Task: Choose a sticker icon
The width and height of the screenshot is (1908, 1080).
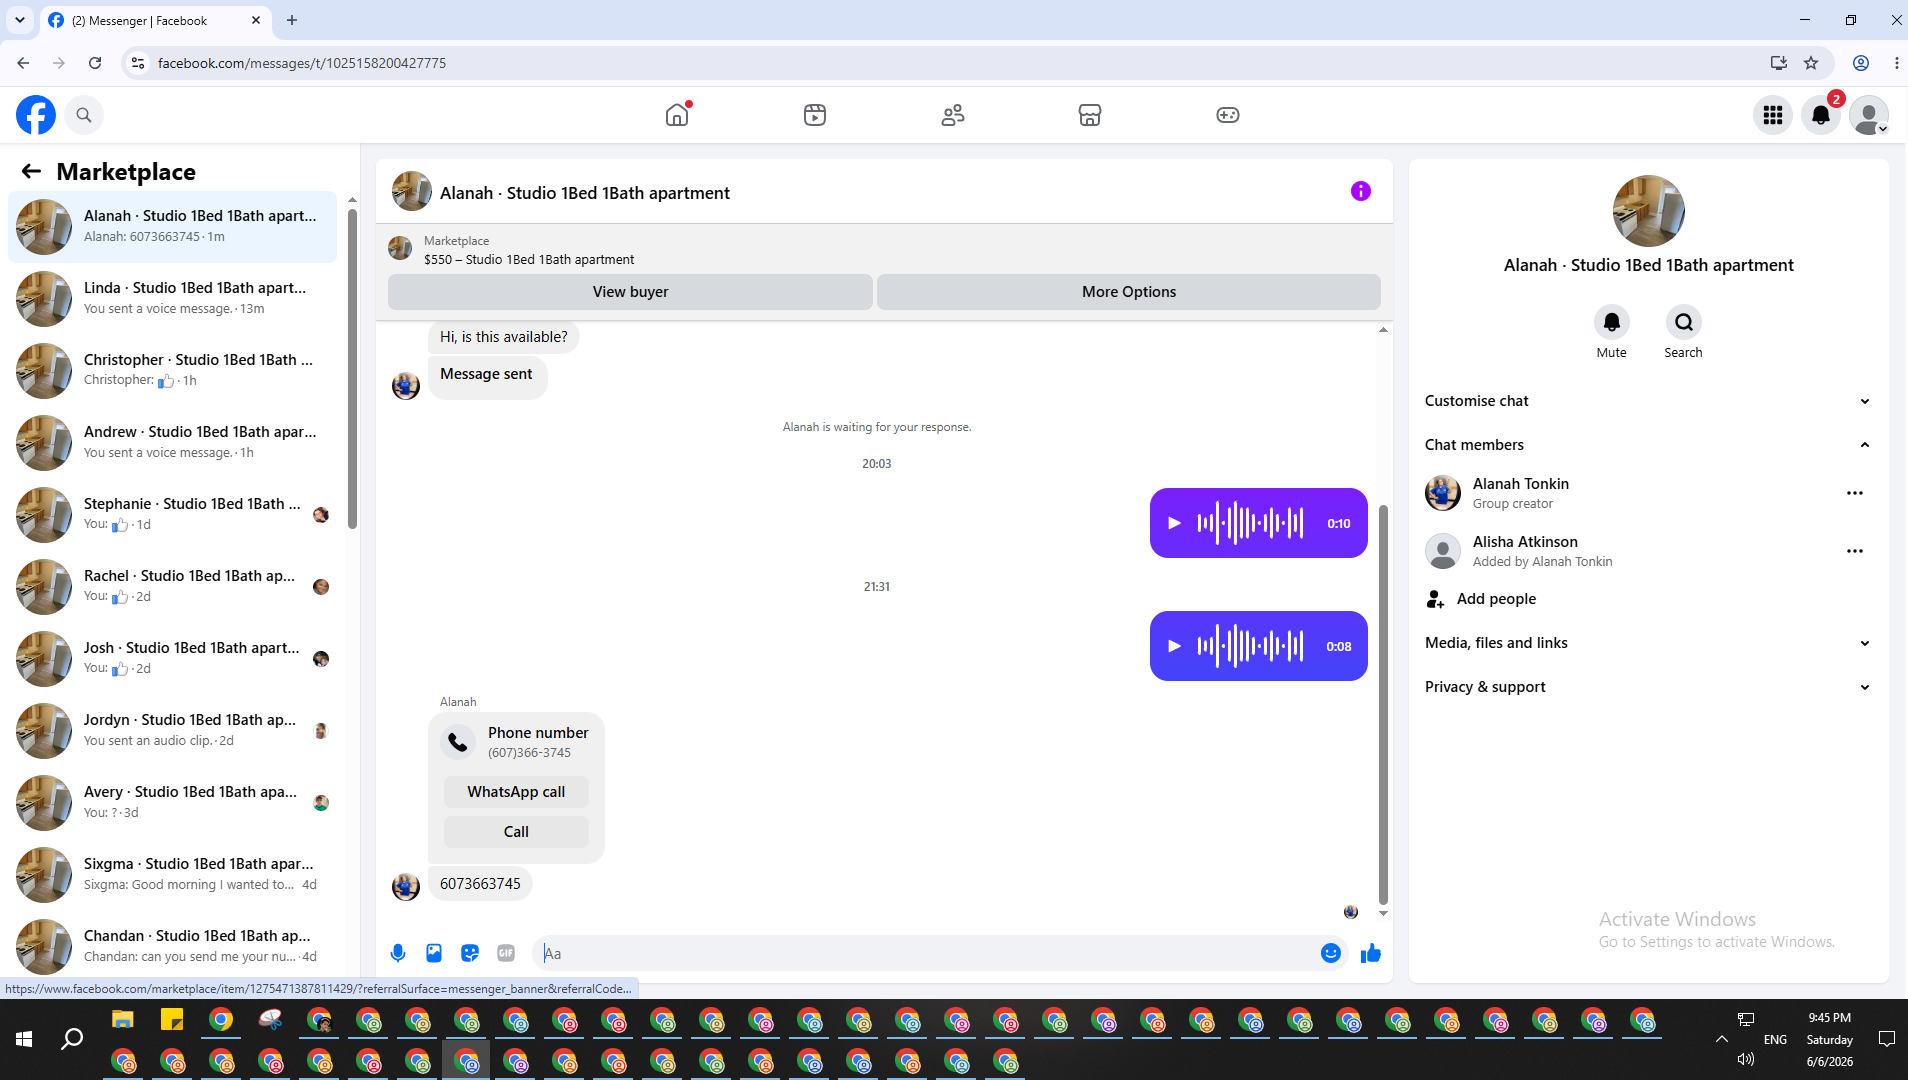Action: (470, 953)
